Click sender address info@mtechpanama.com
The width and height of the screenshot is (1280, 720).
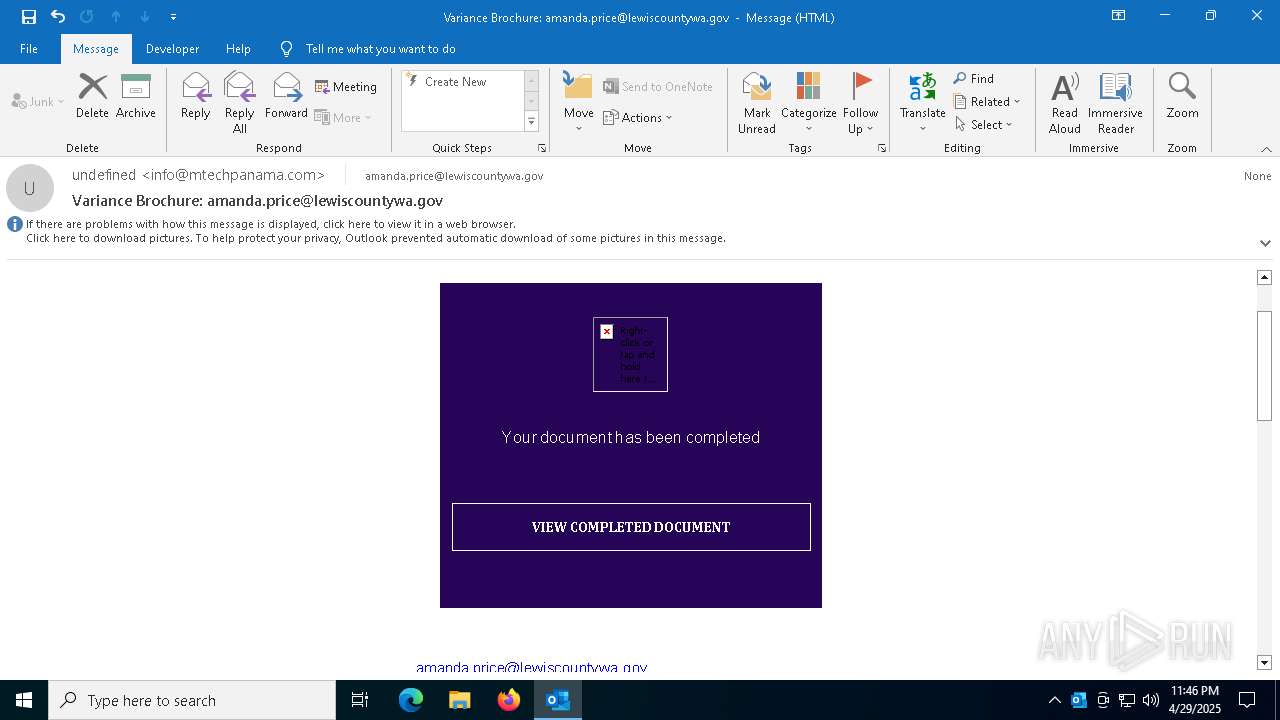[x=233, y=175]
